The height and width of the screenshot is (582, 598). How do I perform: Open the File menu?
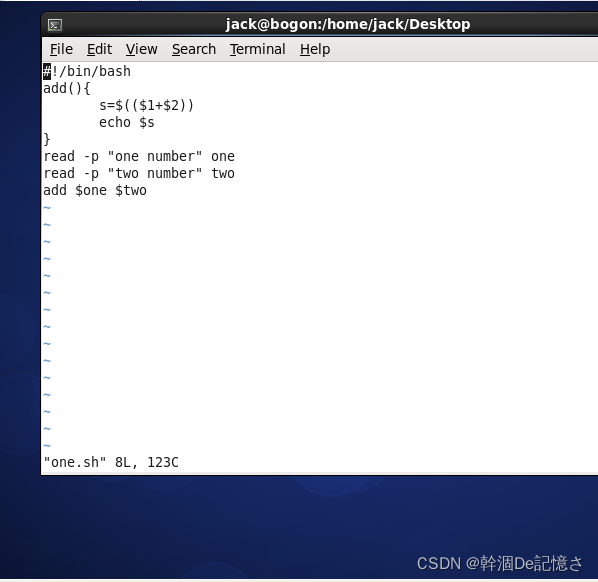coord(61,49)
